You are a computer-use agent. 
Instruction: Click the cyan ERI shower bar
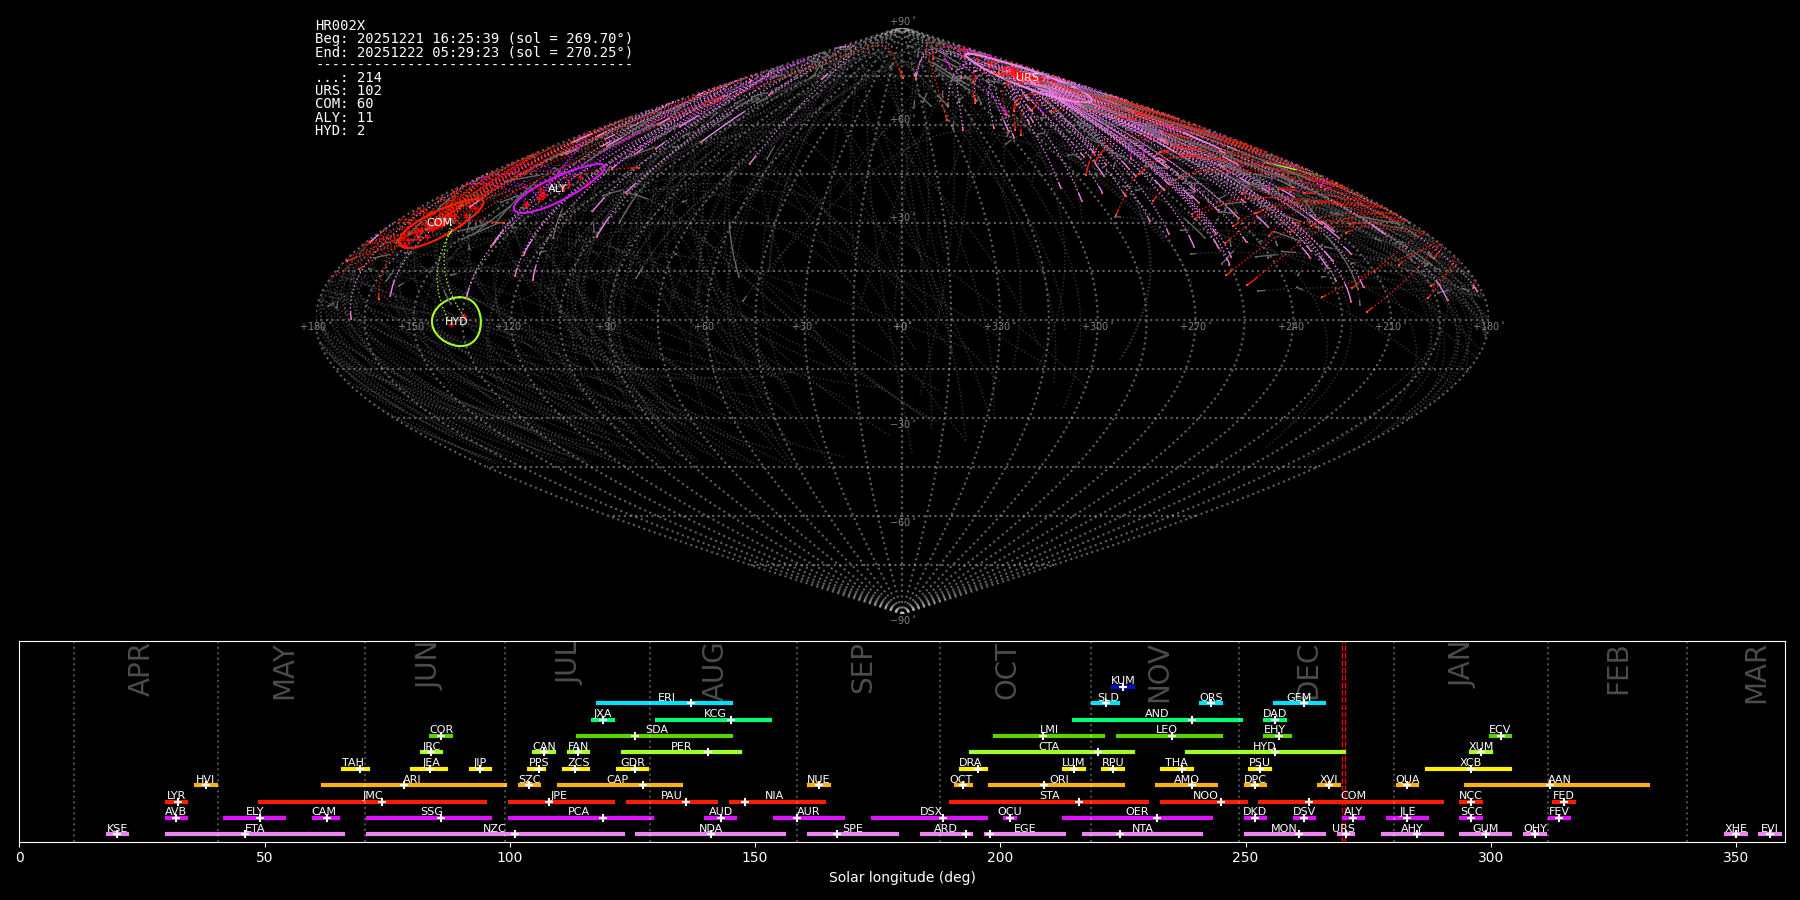[664, 703]
